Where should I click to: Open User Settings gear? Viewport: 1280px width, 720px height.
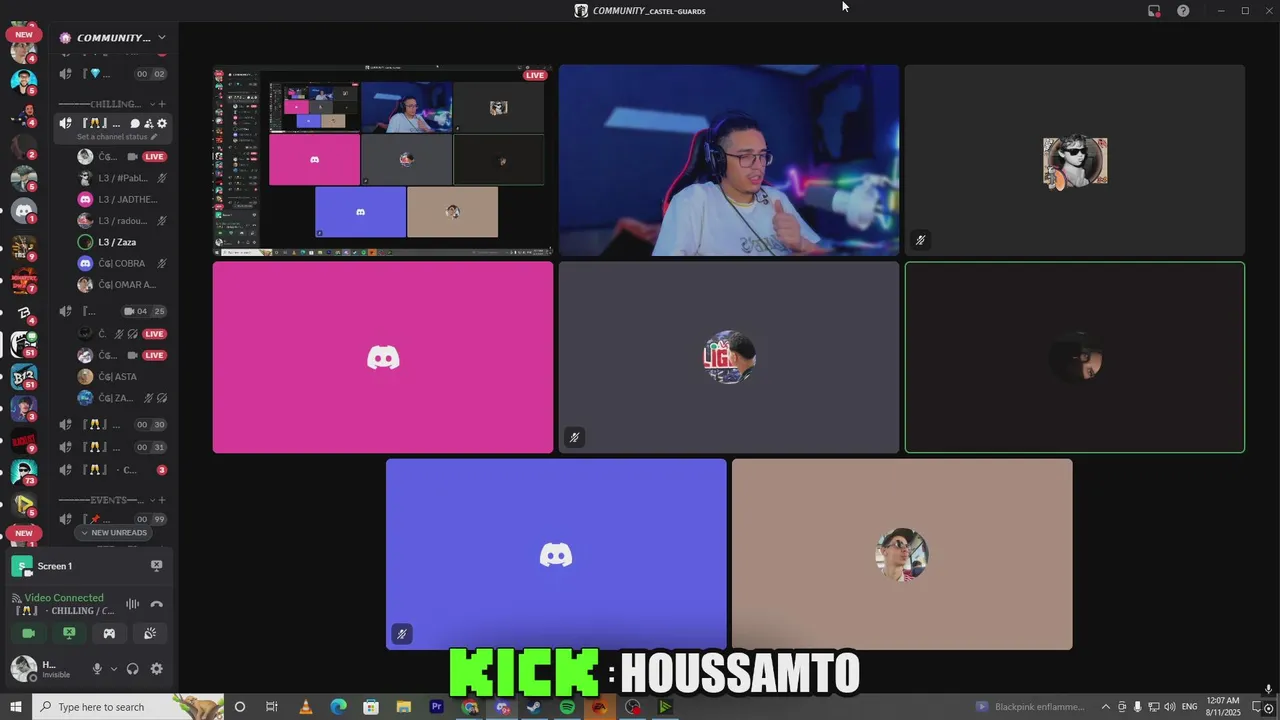(x=156, y=669)
